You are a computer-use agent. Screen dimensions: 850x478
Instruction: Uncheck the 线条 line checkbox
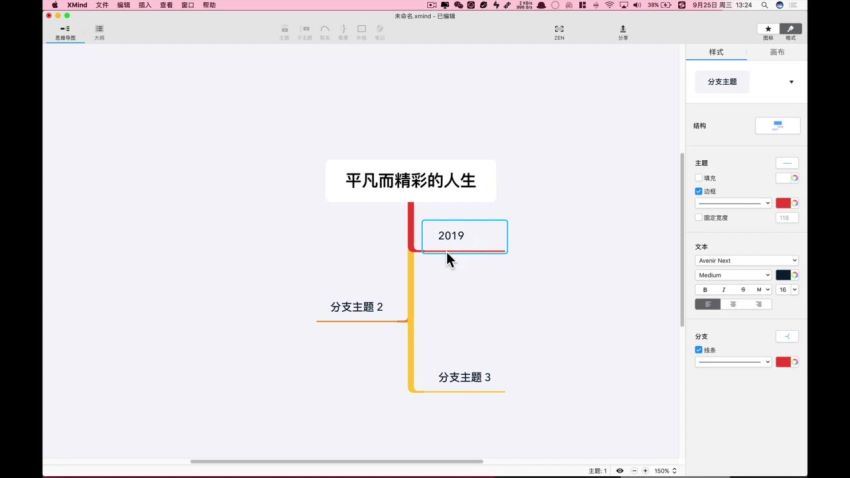pos(698,350)
